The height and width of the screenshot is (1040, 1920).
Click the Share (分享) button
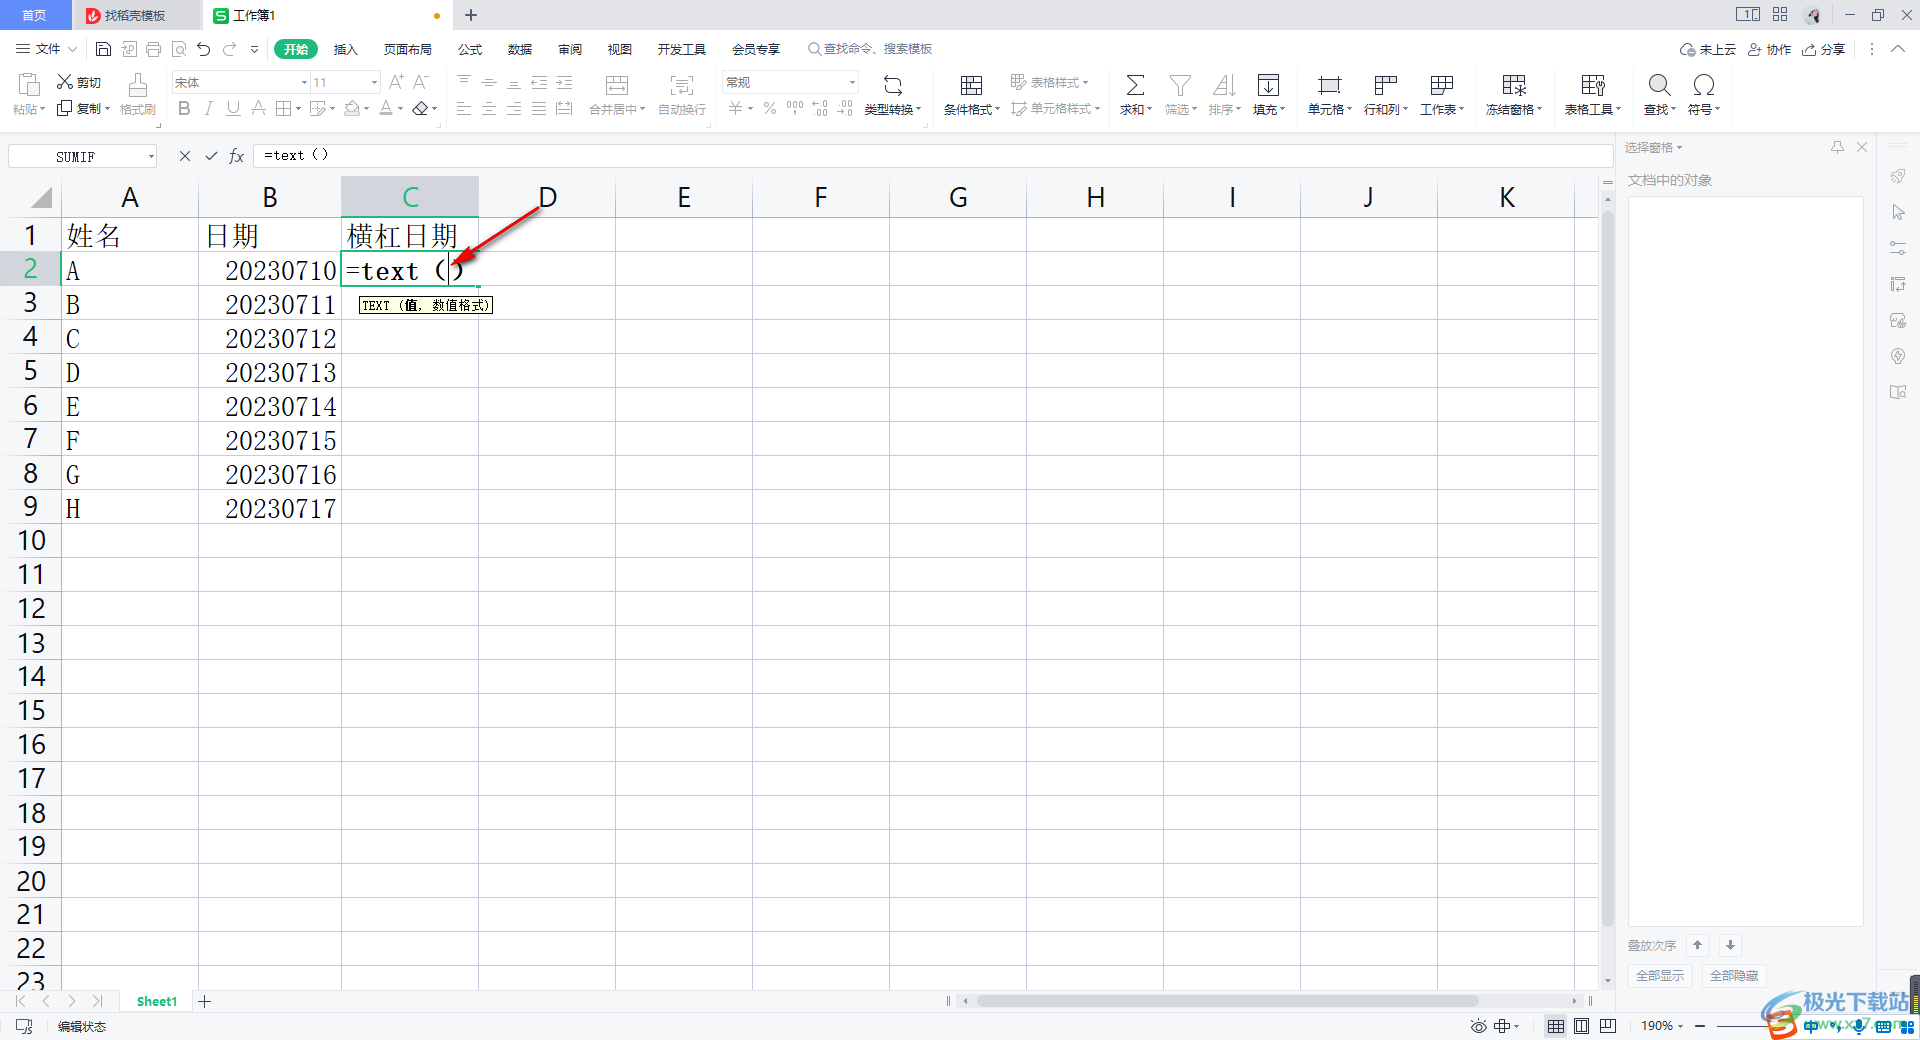point(1824,49)
